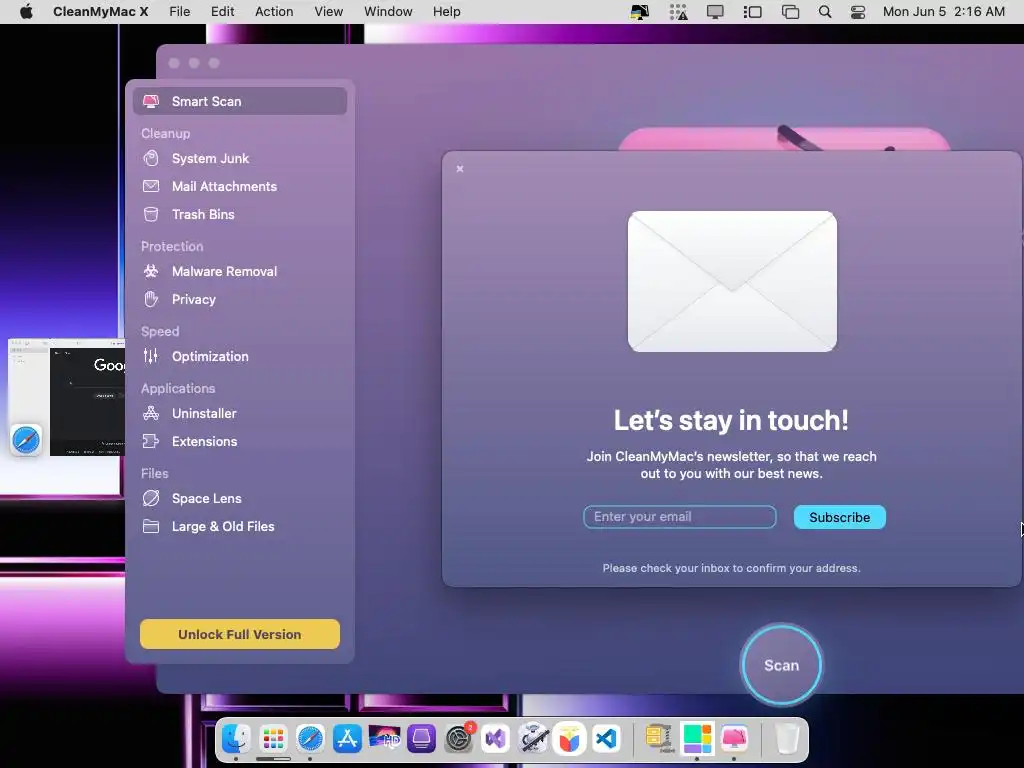Open the colorful book app in dock
The height and width of the screenshot is (768, 1024).
pos(569,739)
